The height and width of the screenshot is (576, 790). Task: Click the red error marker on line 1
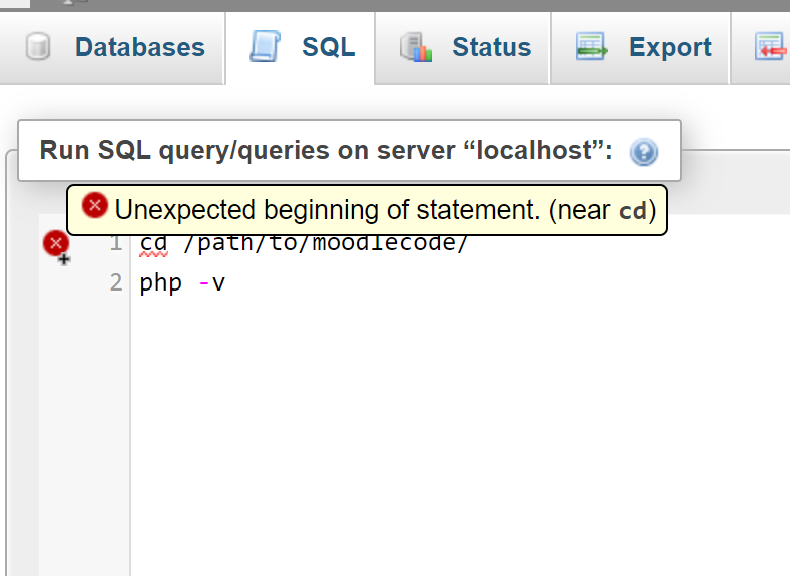pos(56,244)
